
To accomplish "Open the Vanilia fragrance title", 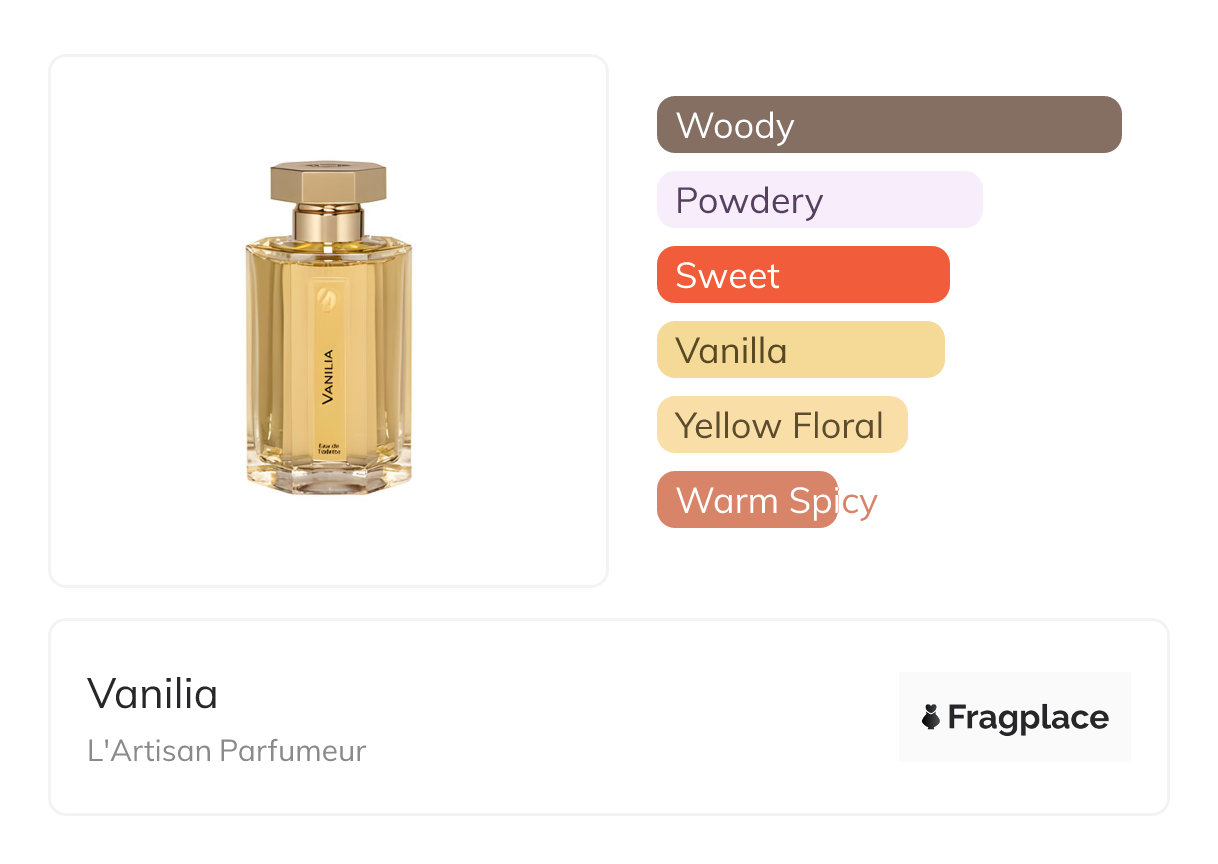I will click(x=153, y=693).
